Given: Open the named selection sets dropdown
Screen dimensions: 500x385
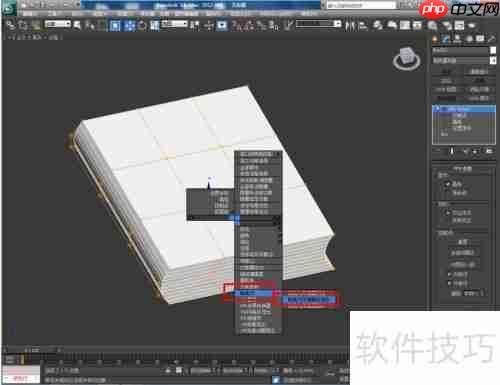Looking at the screenshot, I should click(x=318, y=24).
